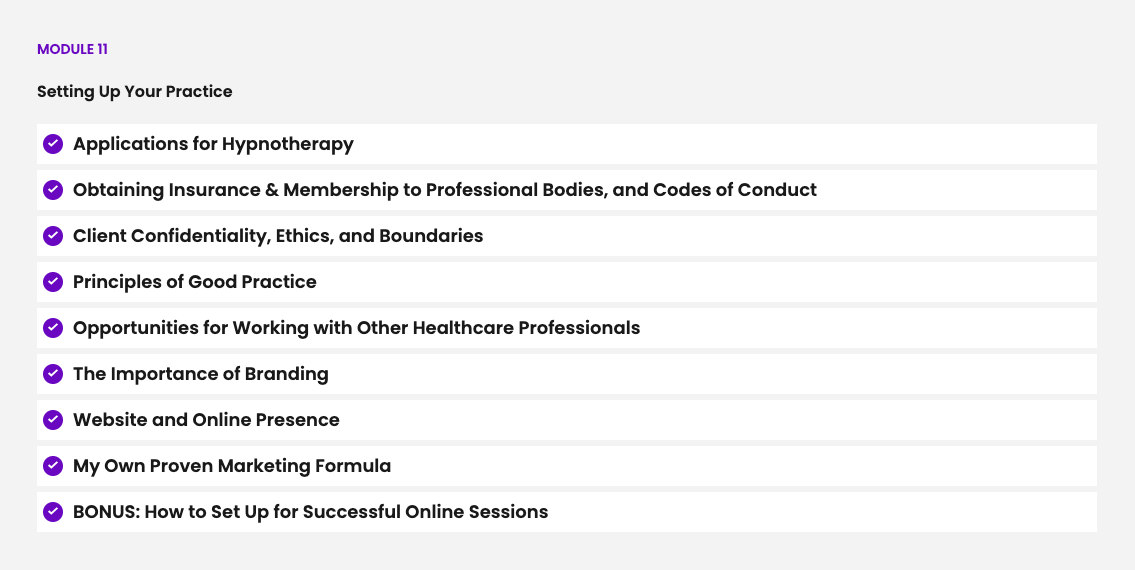
Task: Click checkmark icon beside Website and Online Presence
Action: coord(53,420)
